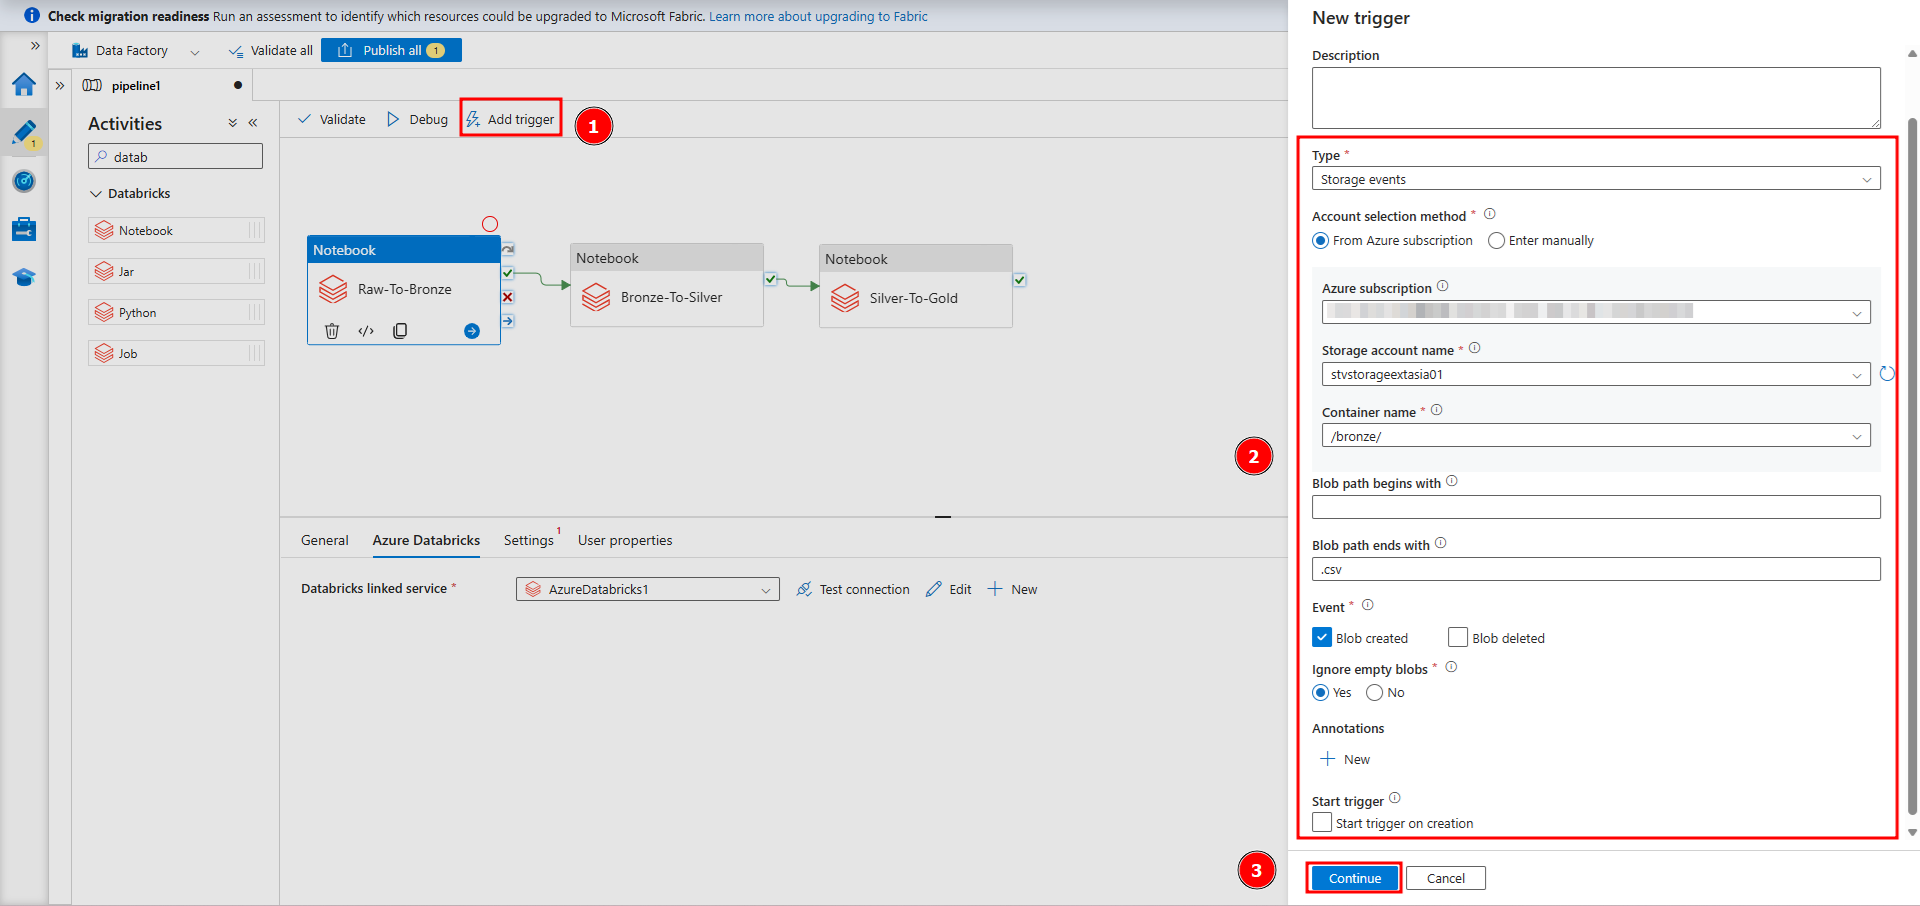Refresh the storage account name list
This screenshot has height=906, width=1920.
coord(1887,374)
